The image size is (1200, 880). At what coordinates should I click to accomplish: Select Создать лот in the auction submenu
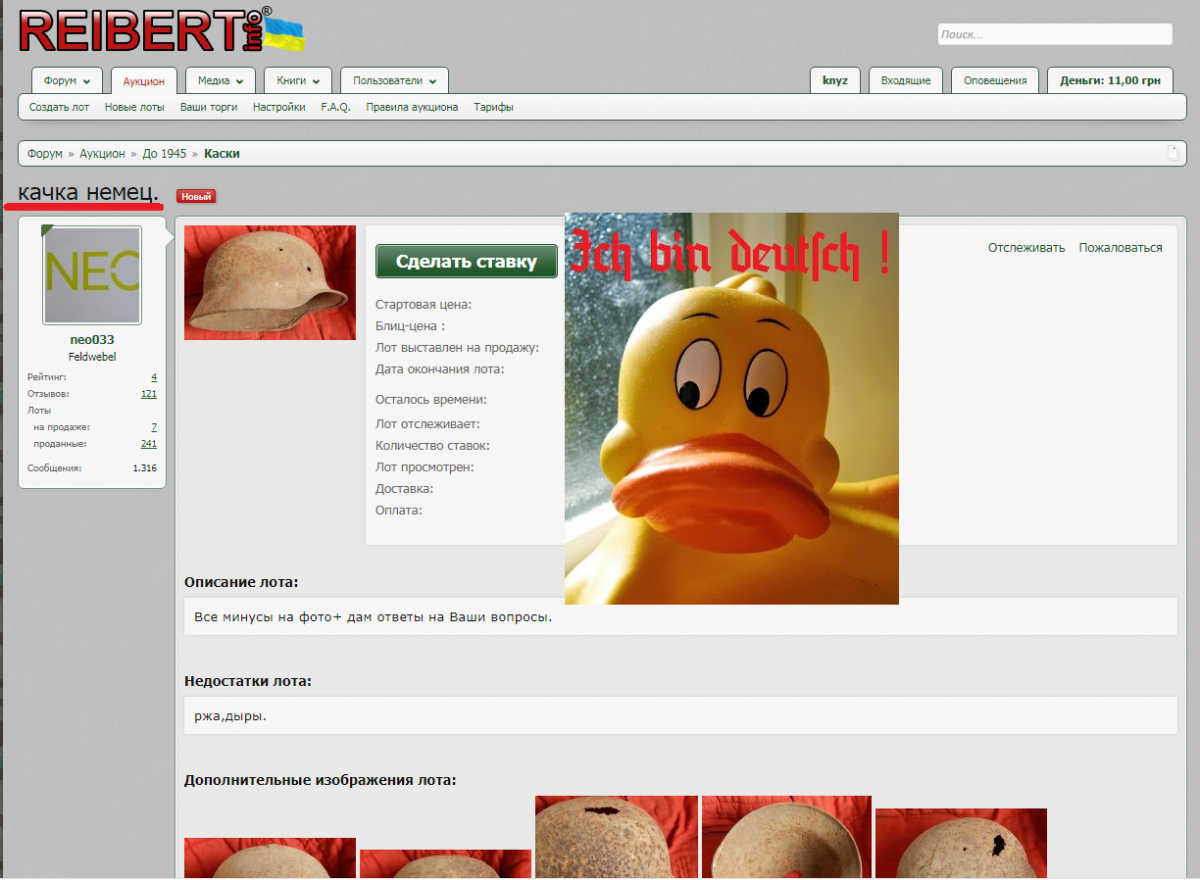[x=60, y=107]
